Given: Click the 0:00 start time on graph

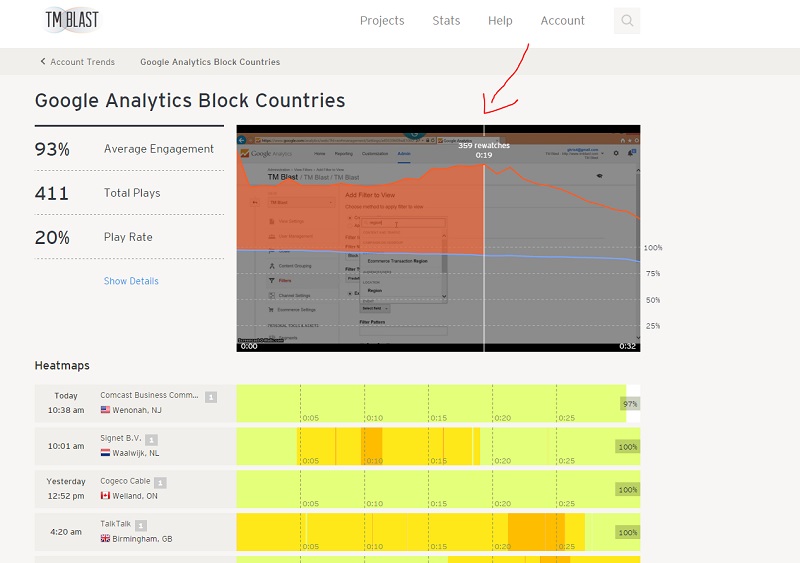Looking at the screenshot, I should click(x=249, y=346).
